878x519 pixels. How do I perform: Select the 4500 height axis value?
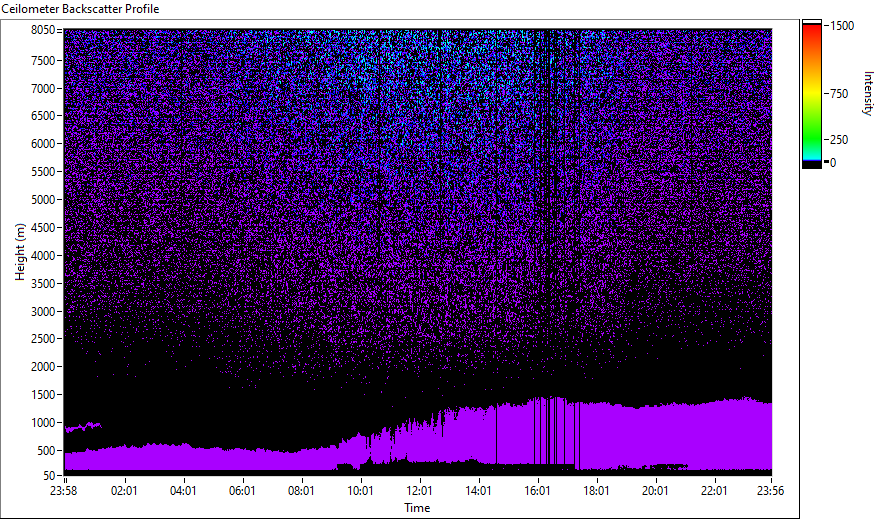[x=43, y=228]
